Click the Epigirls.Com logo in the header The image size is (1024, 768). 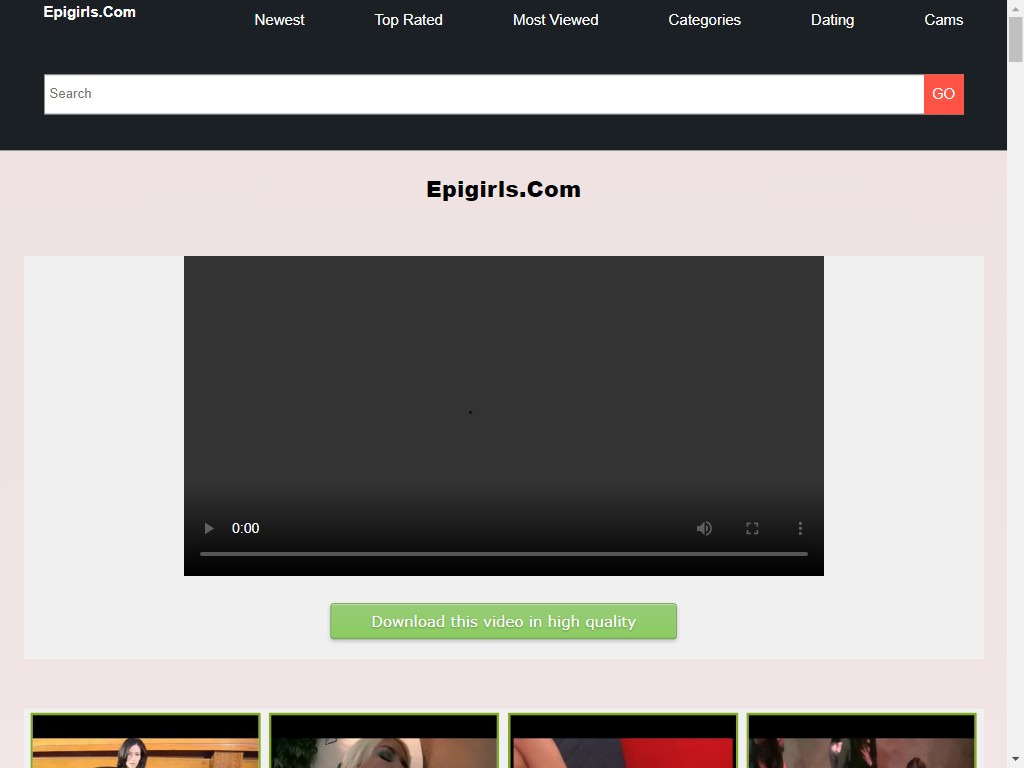point(89,12)
